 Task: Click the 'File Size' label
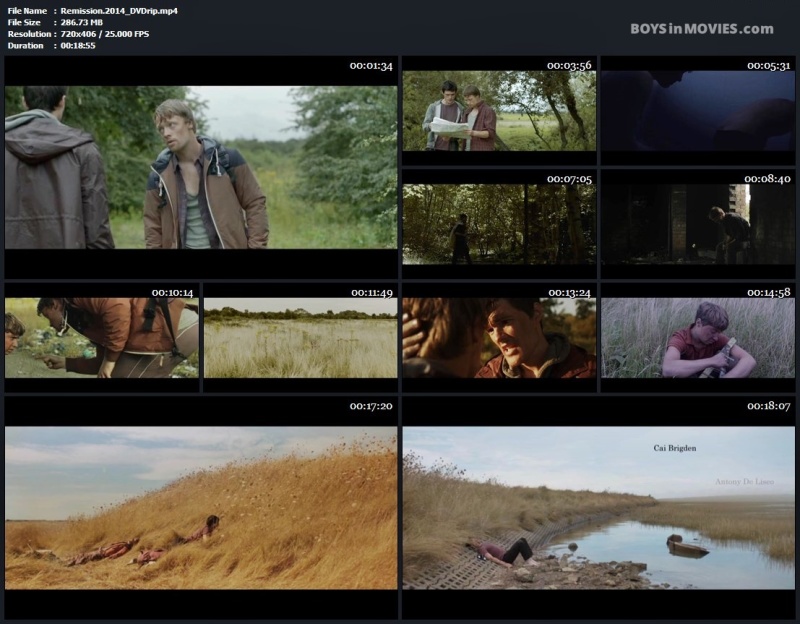24,22
